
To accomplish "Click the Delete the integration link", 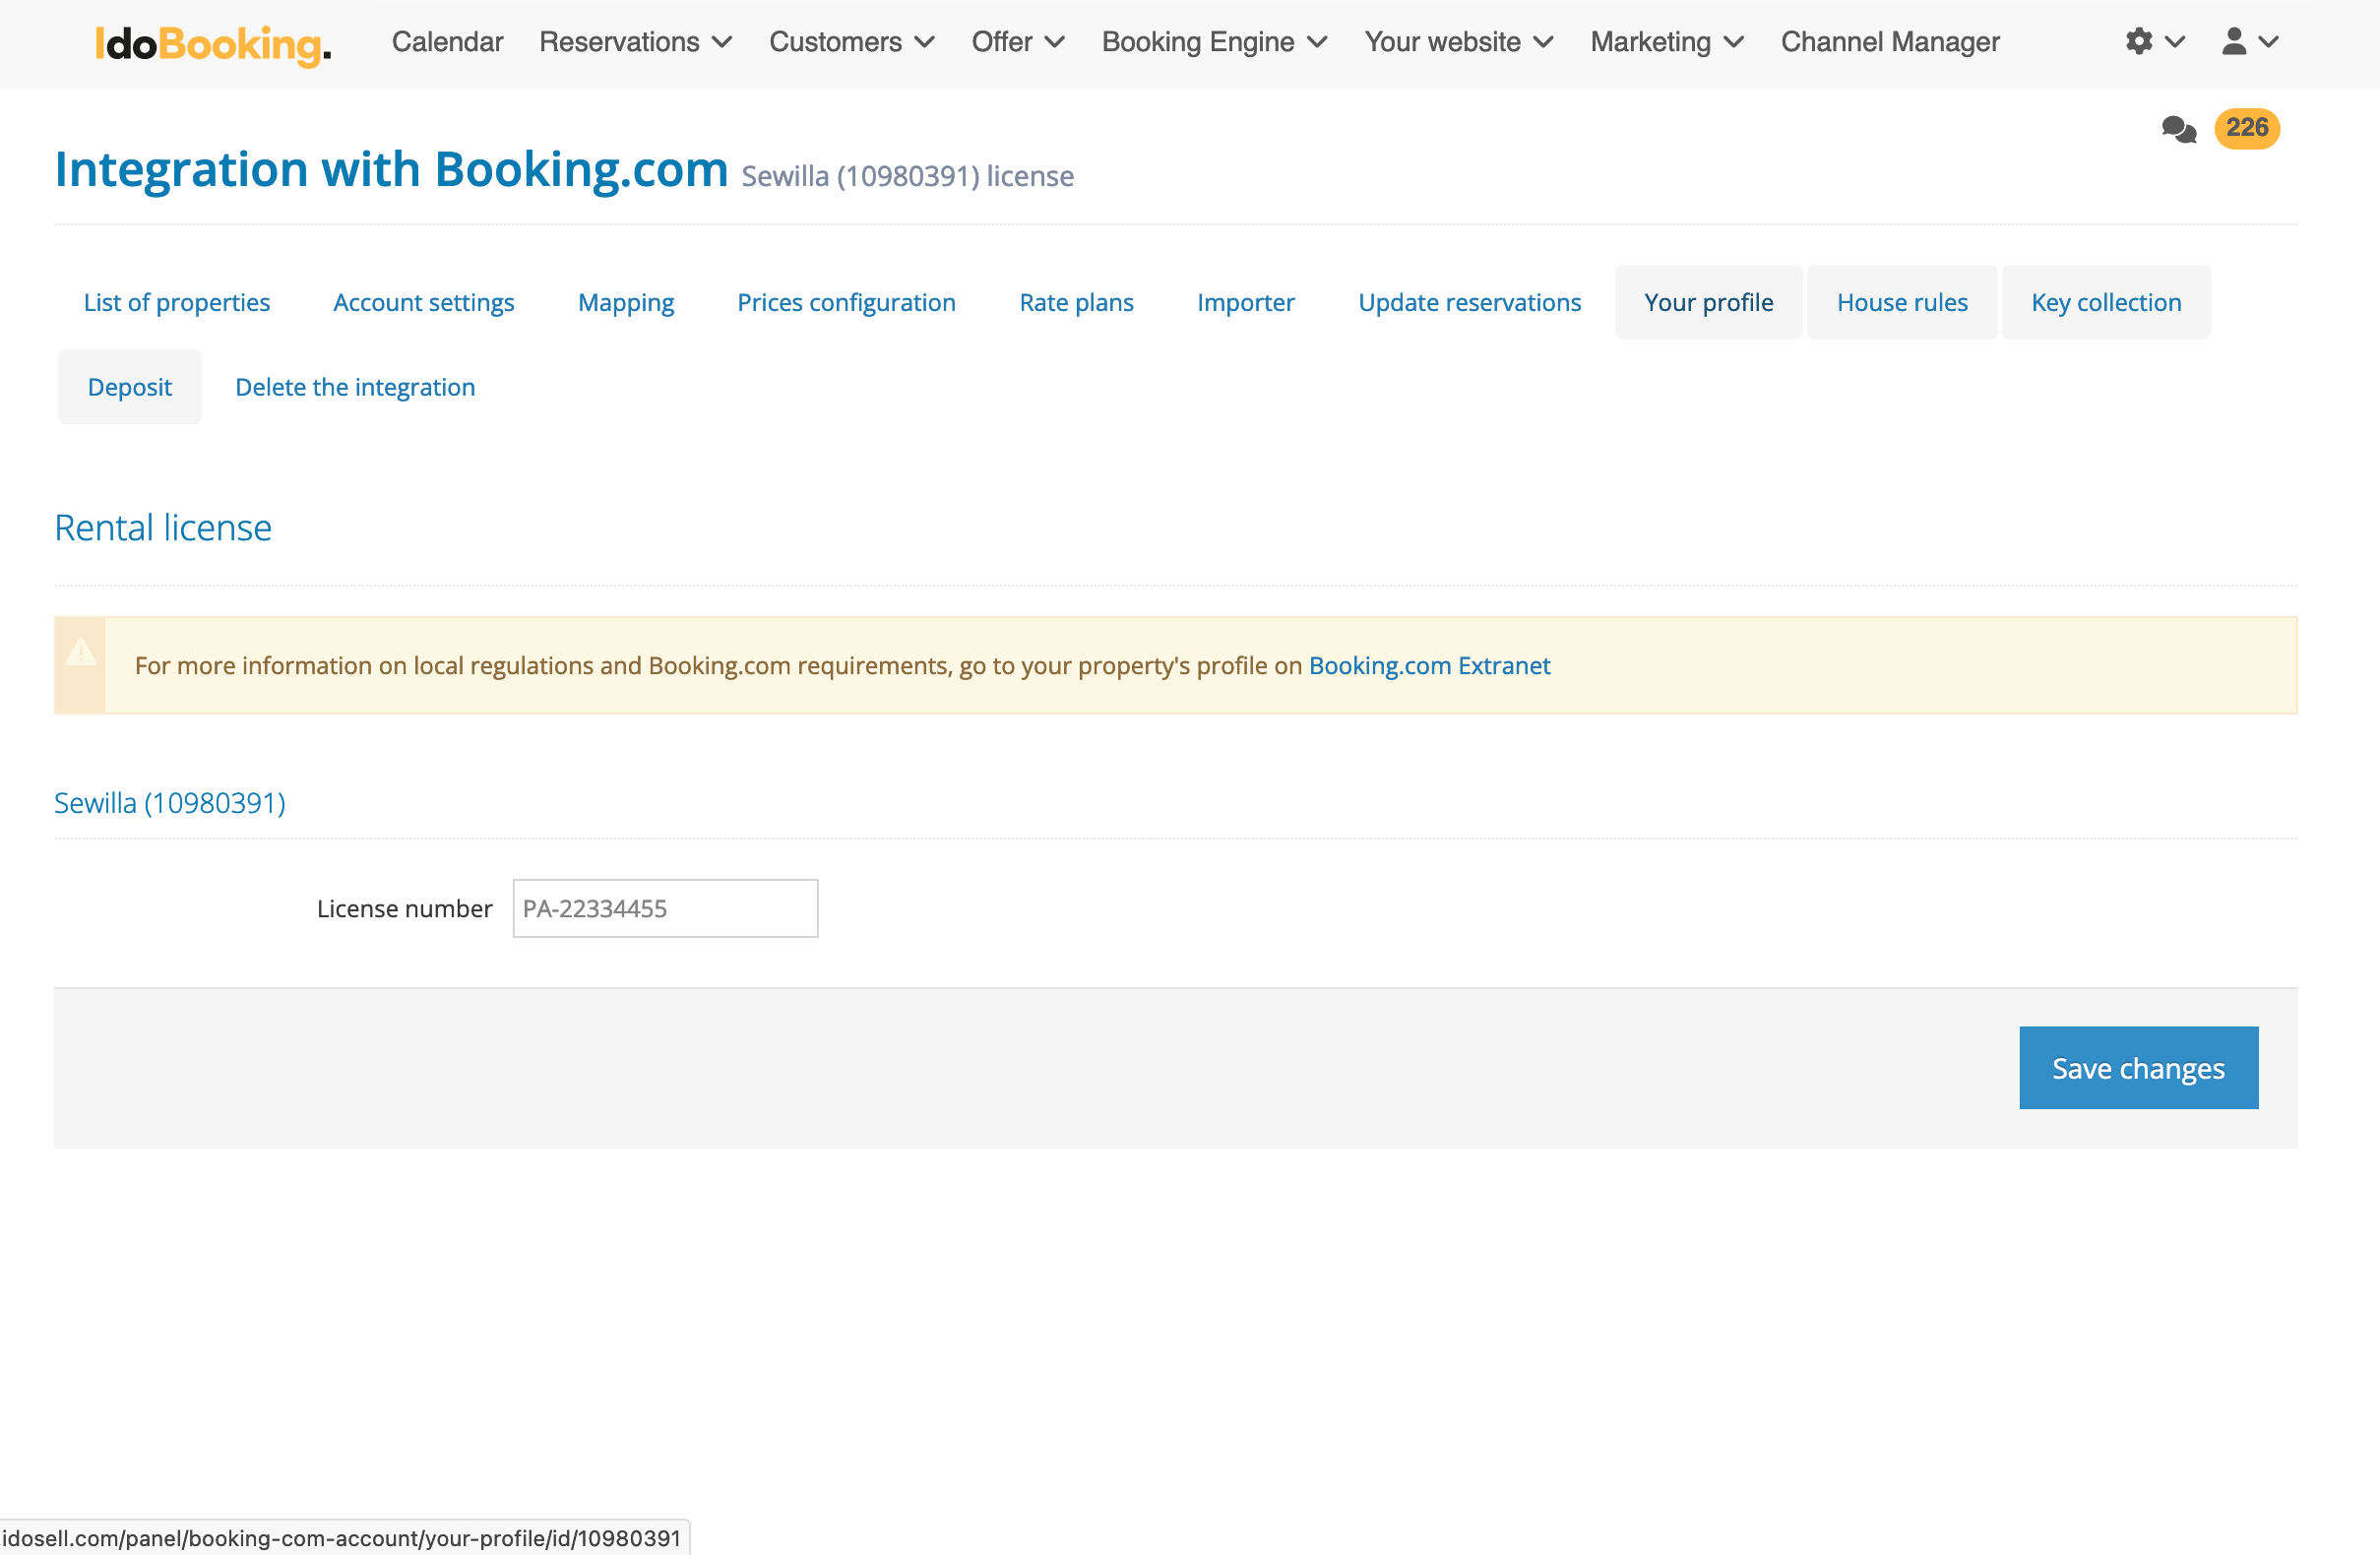I will [354, 387].
